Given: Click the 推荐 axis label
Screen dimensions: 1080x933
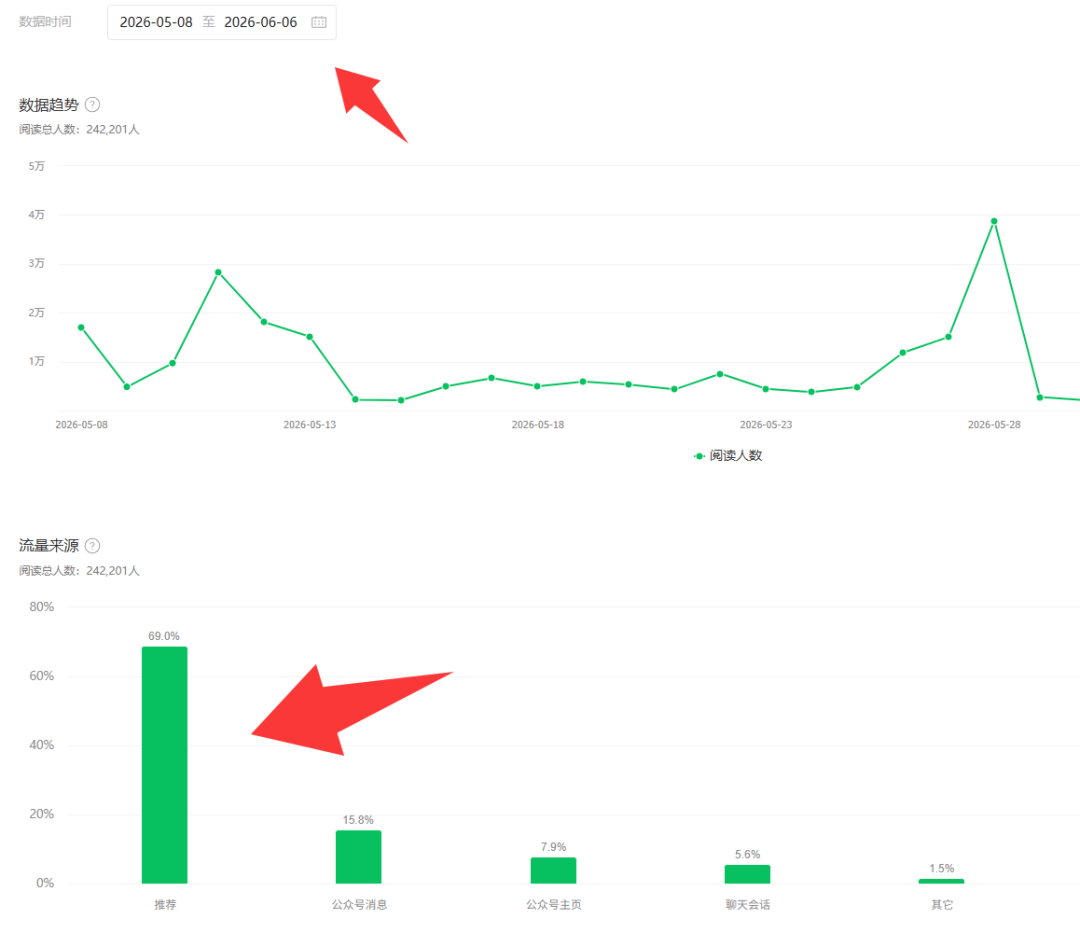Looking at the screenshot, I should (x=165, y=905).
